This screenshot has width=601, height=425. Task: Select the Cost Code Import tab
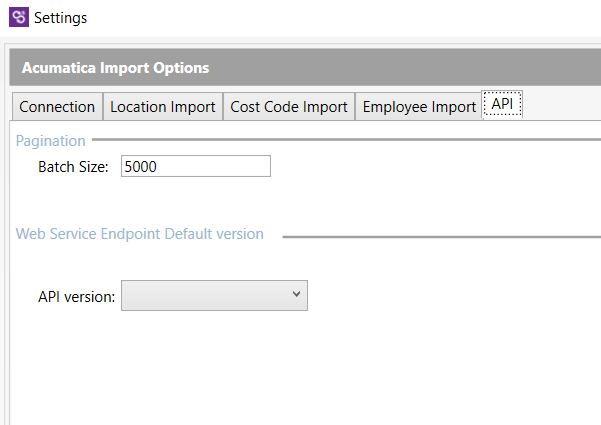coord(289,107)
